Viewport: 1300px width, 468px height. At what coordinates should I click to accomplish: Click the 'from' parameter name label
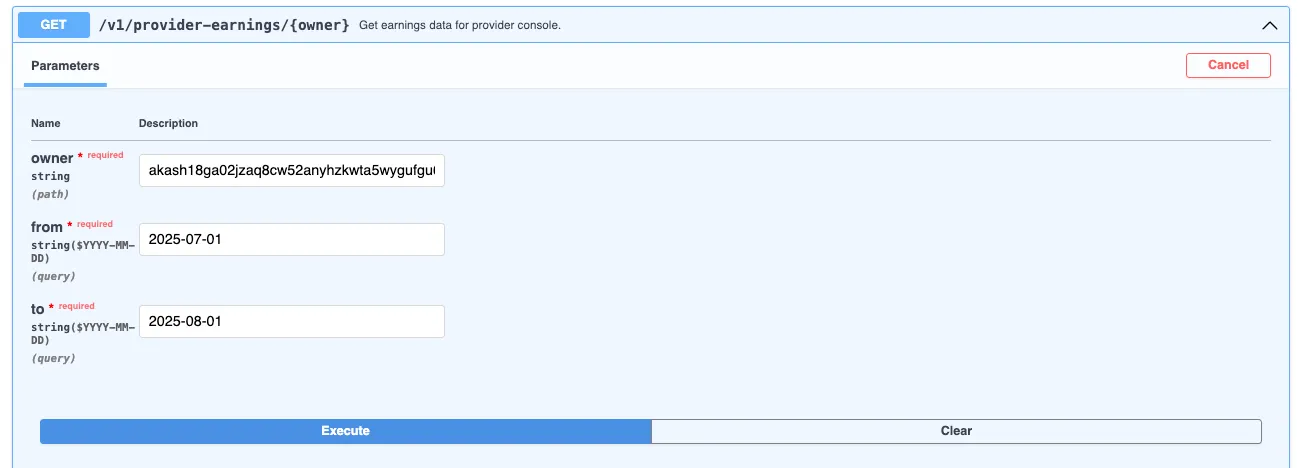(x=47, y=227)
